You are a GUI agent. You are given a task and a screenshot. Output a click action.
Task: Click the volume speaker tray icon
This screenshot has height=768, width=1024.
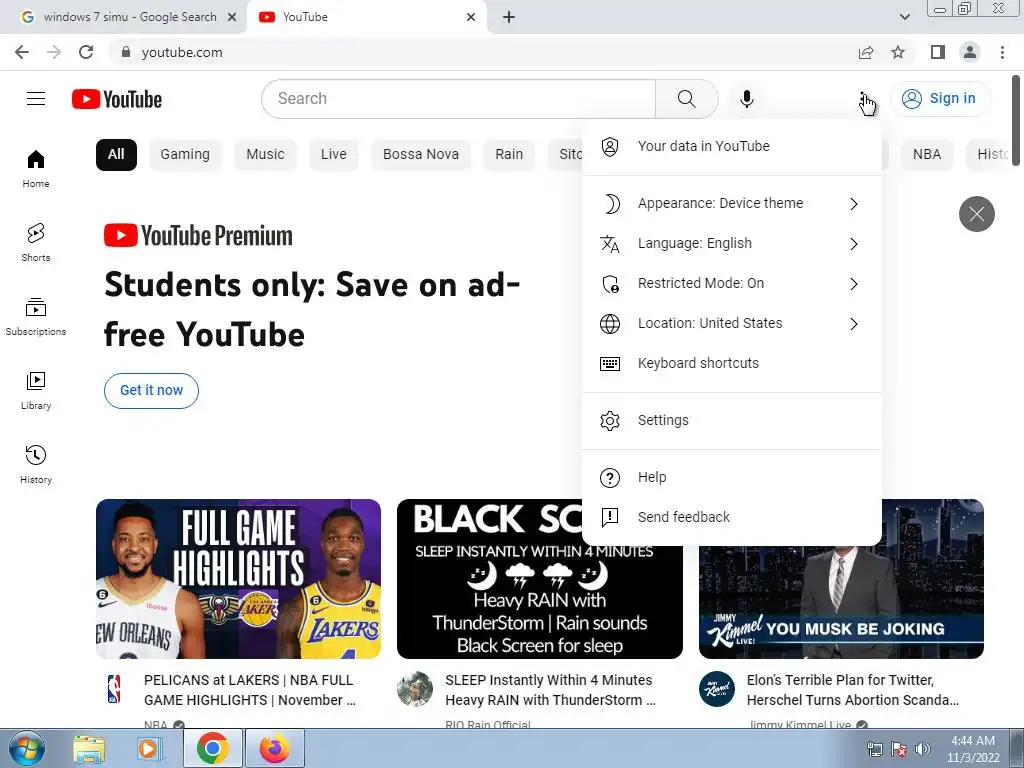[x=923, y=749]
